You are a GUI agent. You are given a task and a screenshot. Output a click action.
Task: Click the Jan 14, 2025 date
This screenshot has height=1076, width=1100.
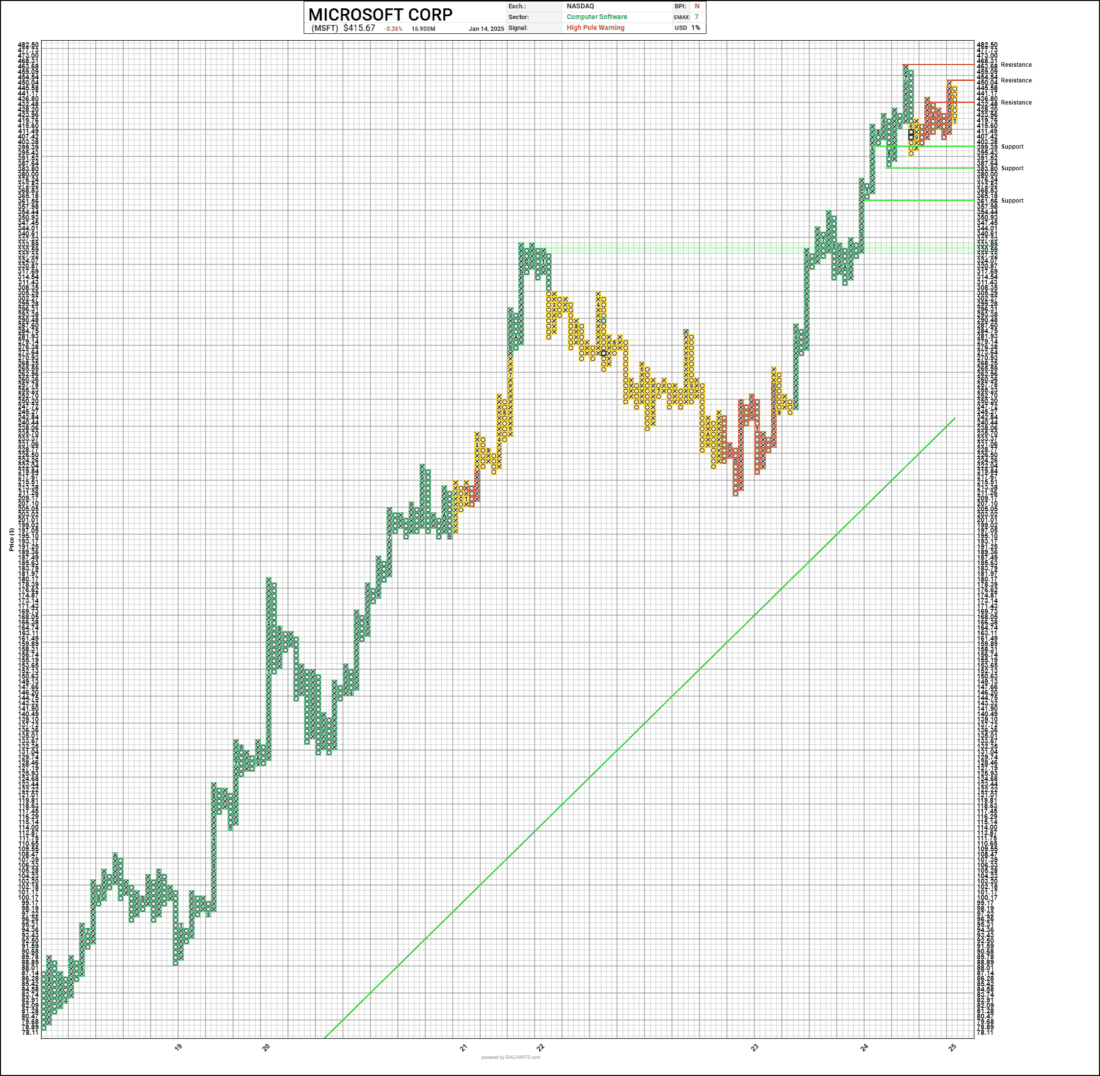pos(486,29)
